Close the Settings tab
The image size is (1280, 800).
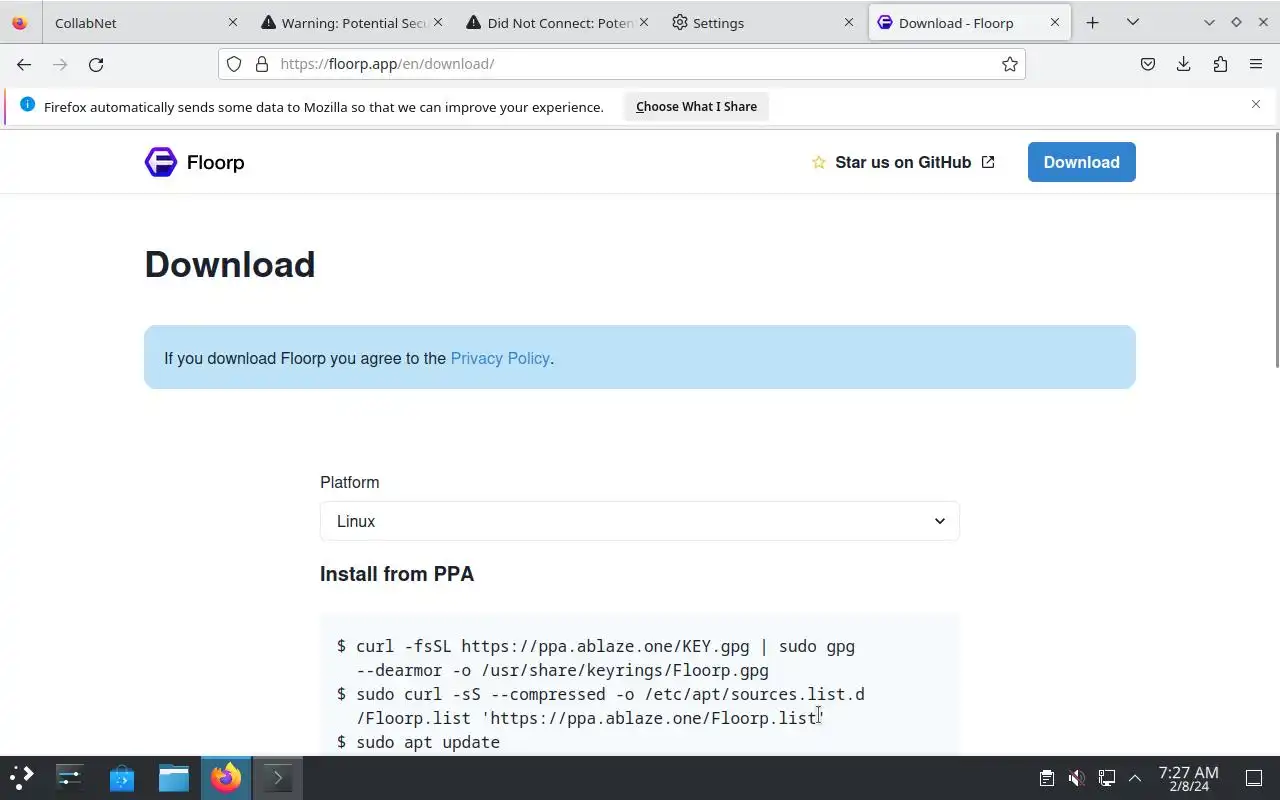pos(849,22)
